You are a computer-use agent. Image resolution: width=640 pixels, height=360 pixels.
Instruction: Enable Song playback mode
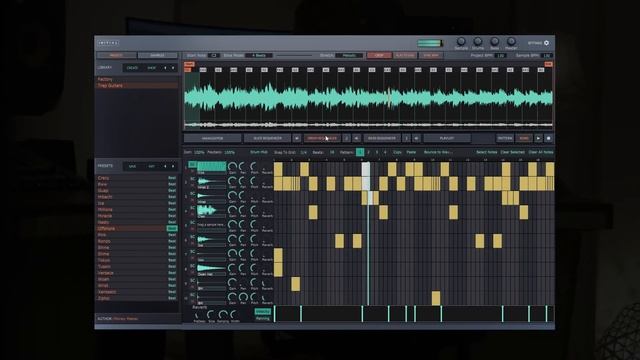[x=524, y=138]
